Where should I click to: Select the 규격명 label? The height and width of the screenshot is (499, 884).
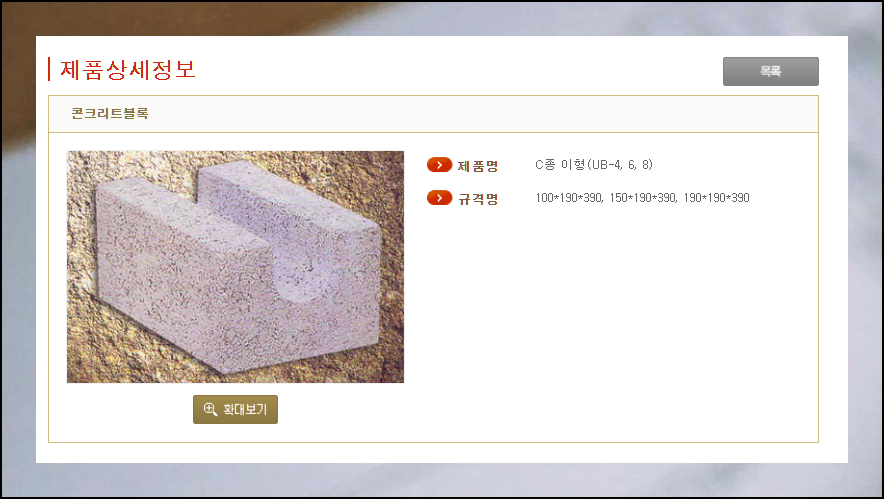pos(478,198)
